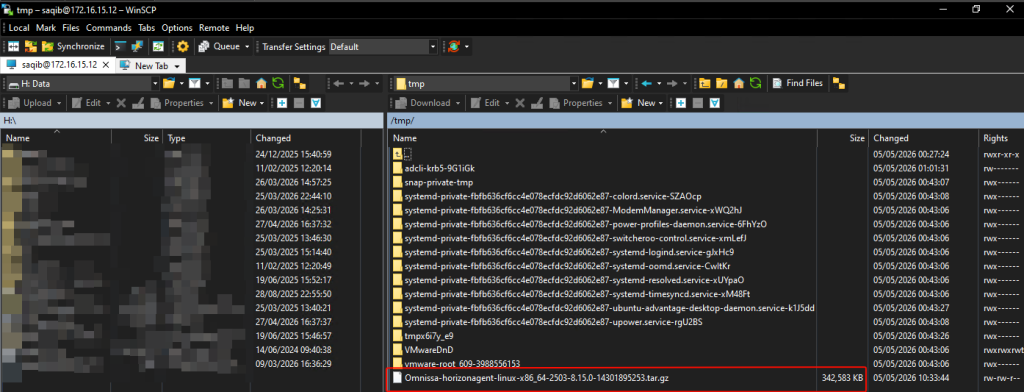Click the Download button
The width and height of the screenshot is (1024, 392).
[422, 103]
